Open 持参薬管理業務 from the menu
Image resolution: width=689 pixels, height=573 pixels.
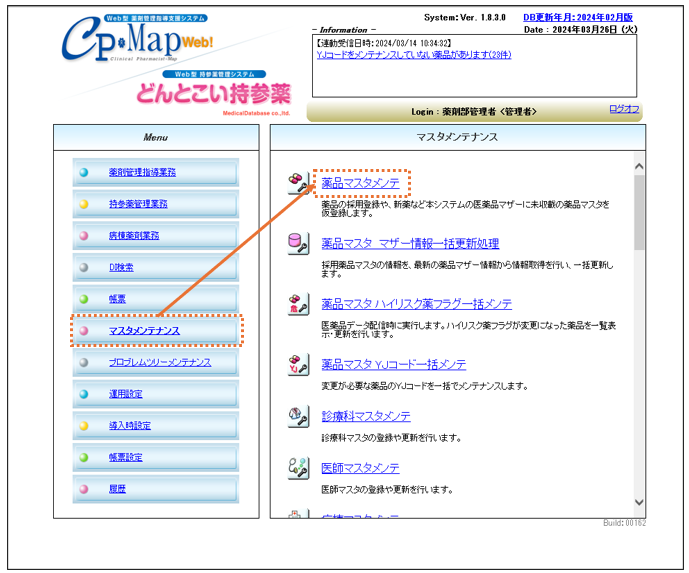(x=138, y=204)
